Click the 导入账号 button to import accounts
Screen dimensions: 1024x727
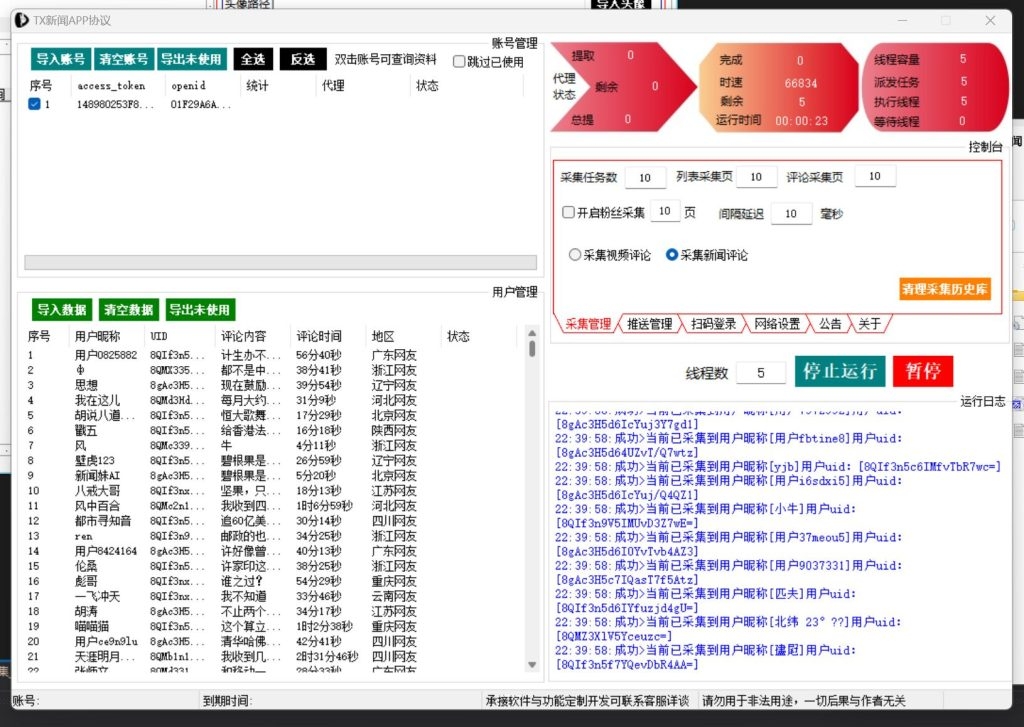click(x=59, y=58)
